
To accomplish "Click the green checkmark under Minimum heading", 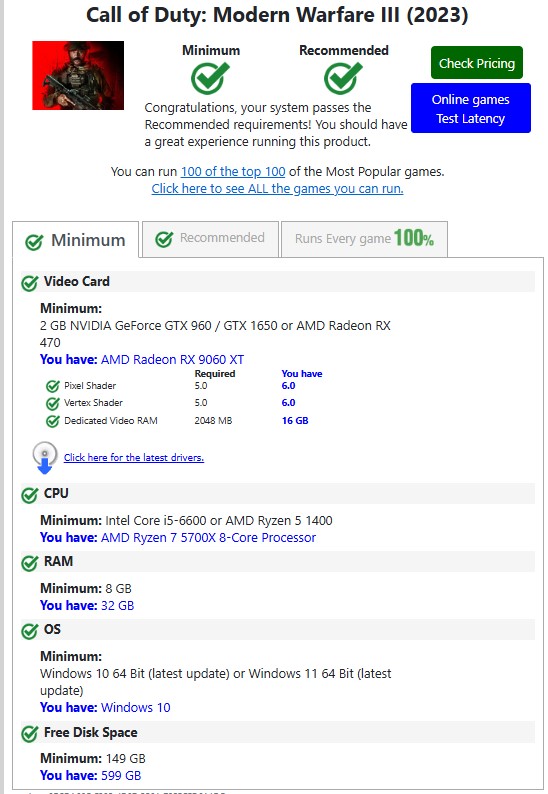I will (x=210, y=78).
